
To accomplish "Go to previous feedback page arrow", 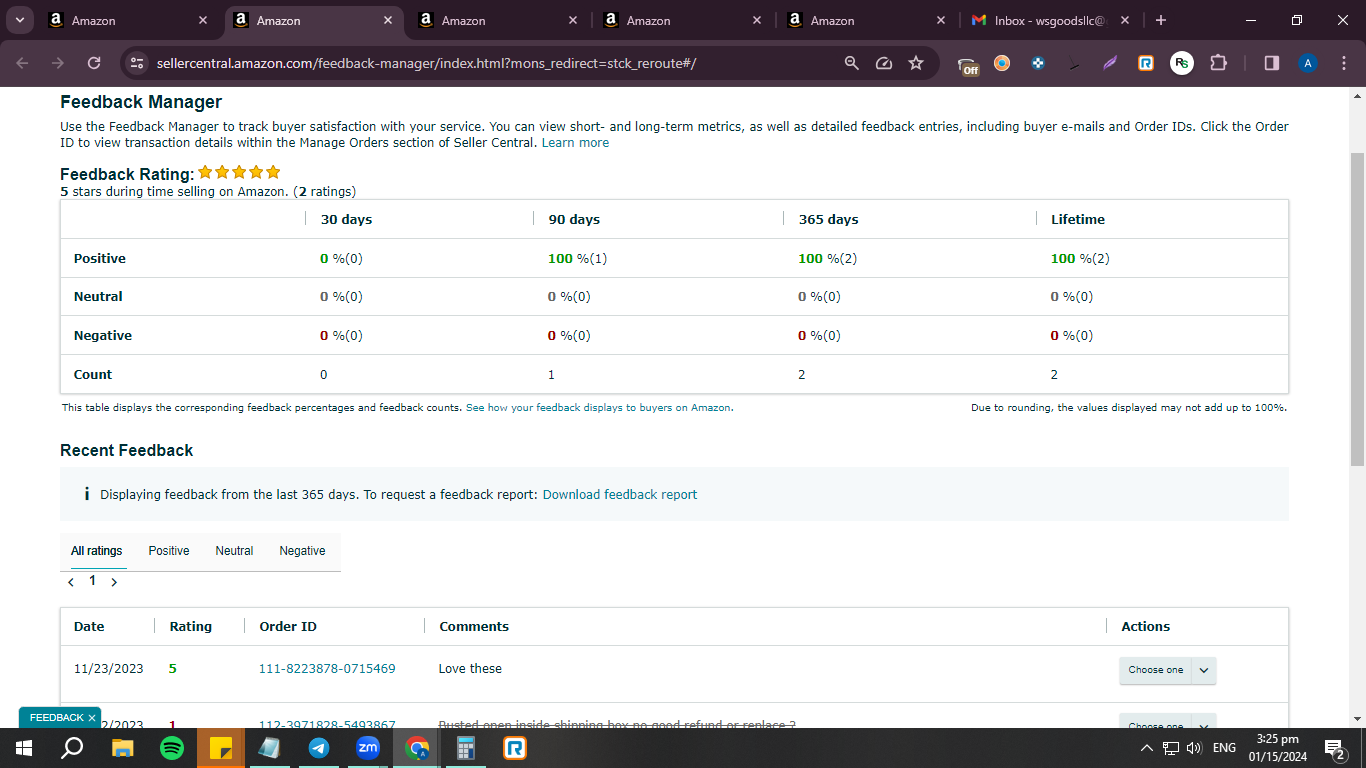I will pyautogui.click(x=71, y=582).
